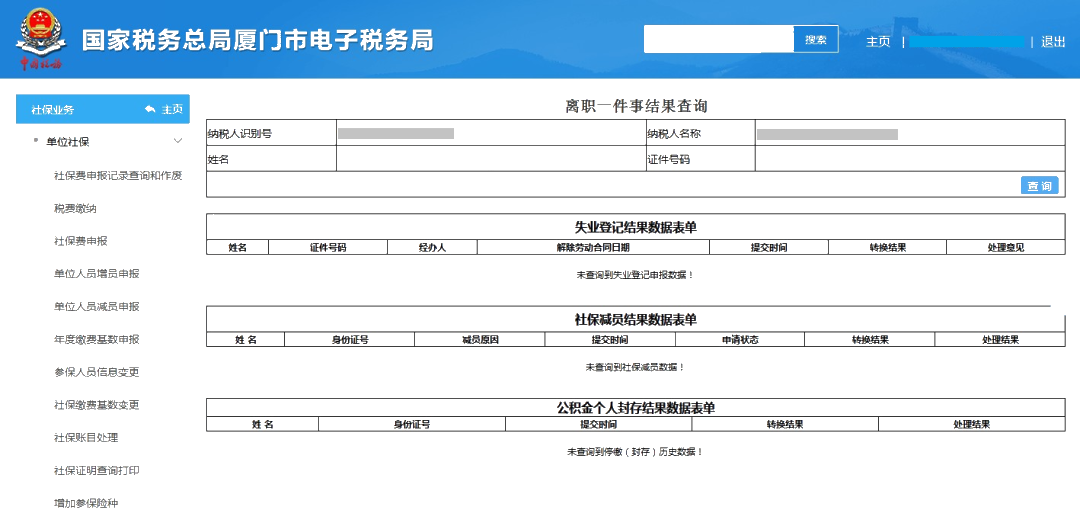Open 单位社保 tree item
1080x526 pixels.
pos(68,142)
